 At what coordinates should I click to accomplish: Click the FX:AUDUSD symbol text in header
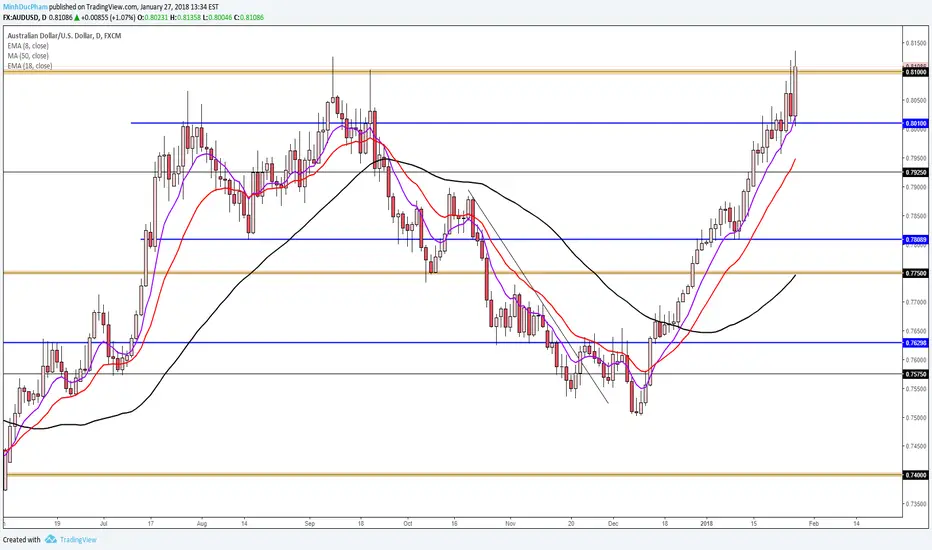[x=20, y=17]
